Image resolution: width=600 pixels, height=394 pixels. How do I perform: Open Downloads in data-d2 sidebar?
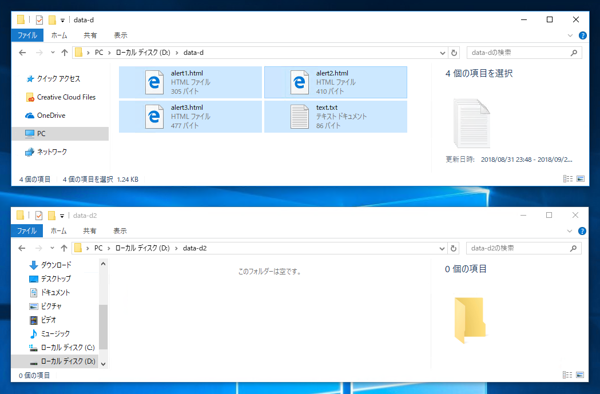(50, 265)
